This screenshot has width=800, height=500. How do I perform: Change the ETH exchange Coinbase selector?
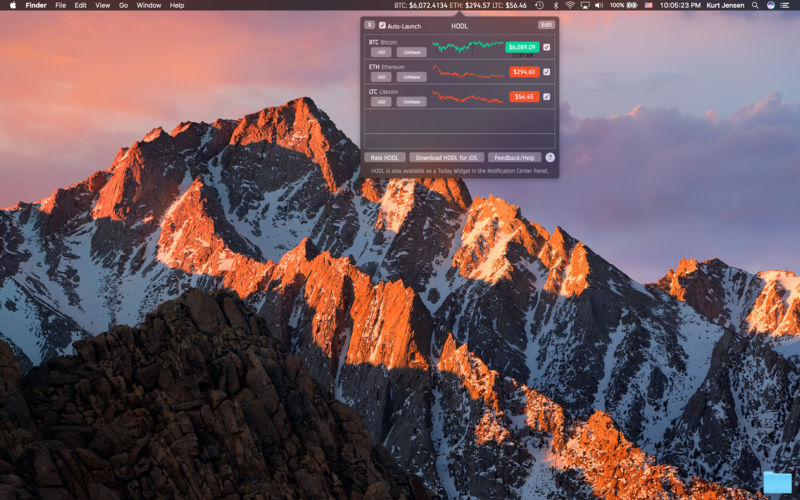pos(412,77)
